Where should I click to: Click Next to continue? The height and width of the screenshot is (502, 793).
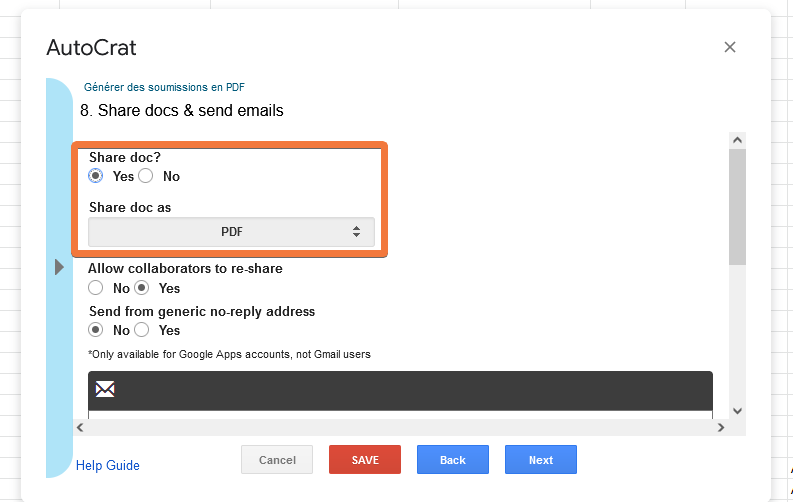[541, 460]
